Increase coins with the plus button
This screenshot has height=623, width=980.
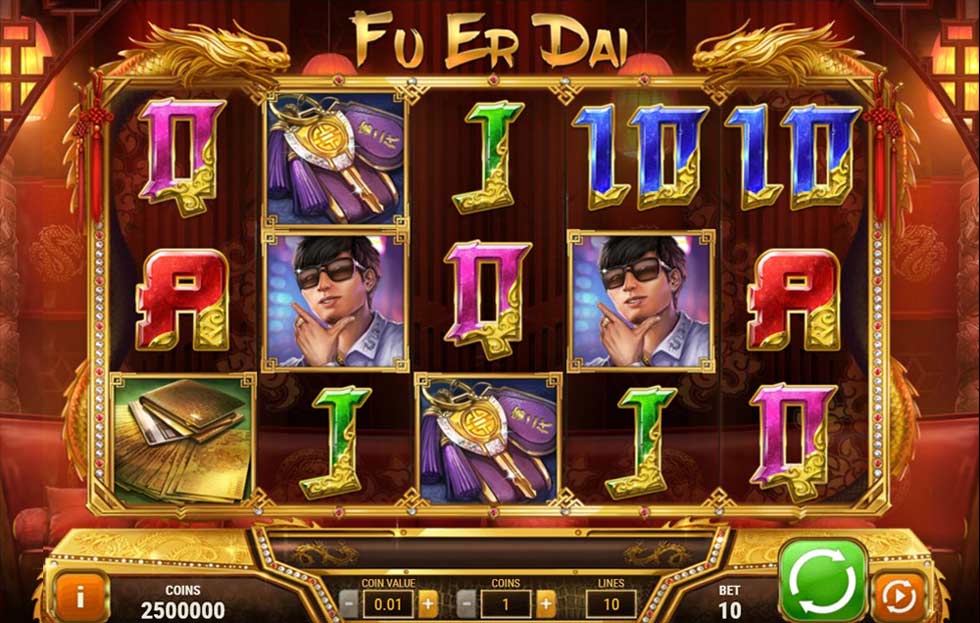point(545,604)
